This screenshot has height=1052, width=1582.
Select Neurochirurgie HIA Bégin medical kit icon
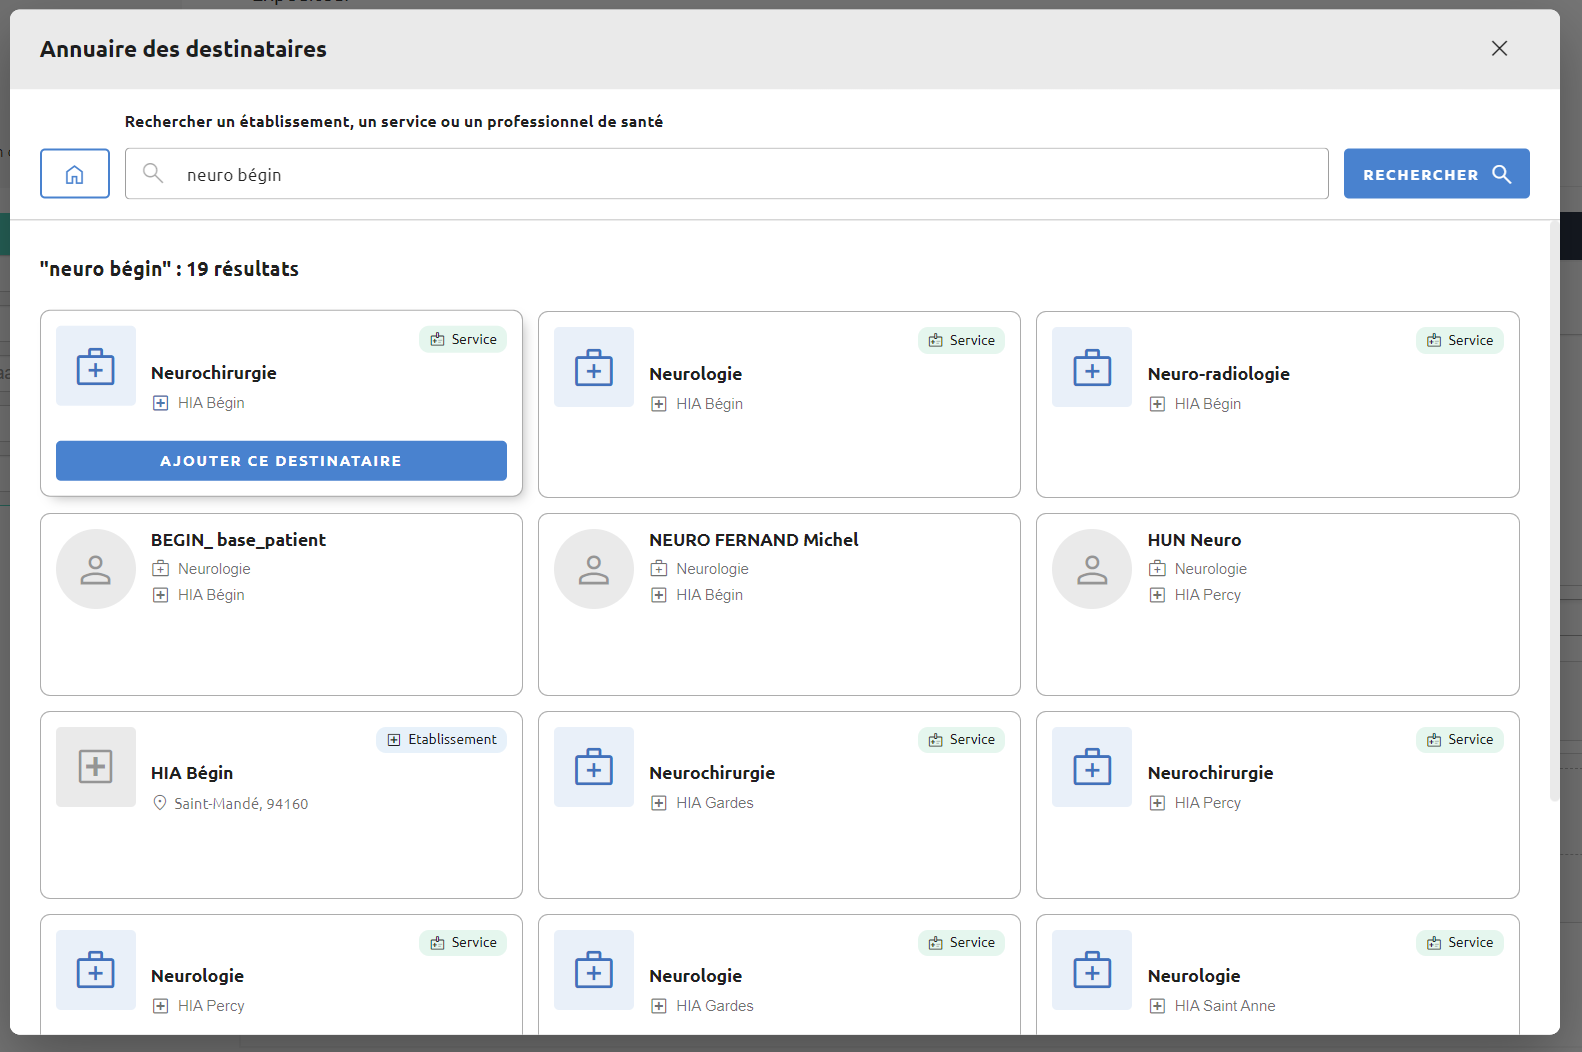pos(96,366)
